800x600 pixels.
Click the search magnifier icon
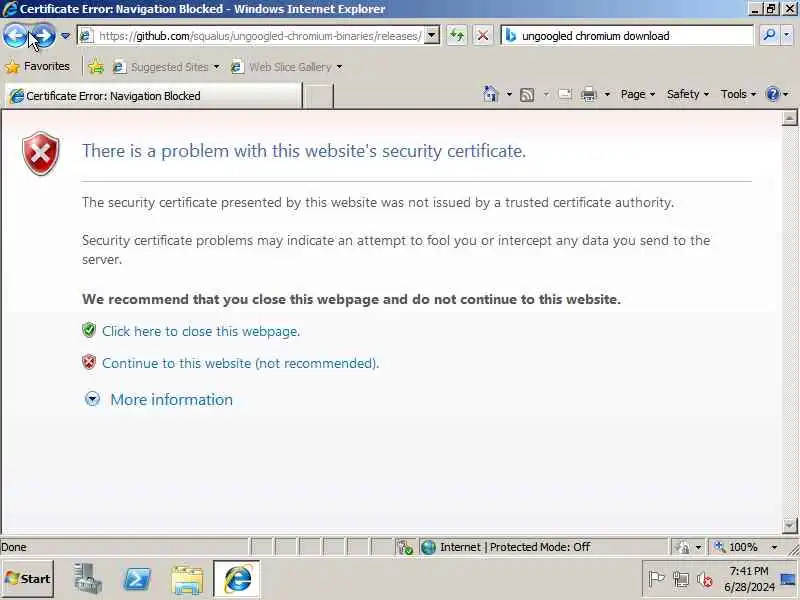768,36
